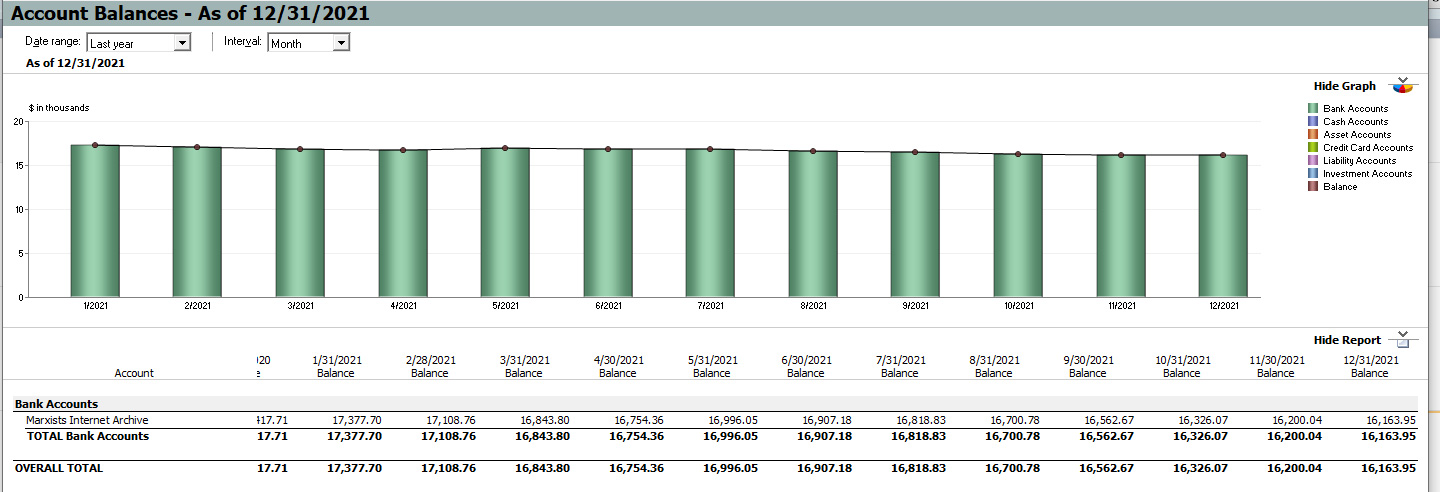This screenshot has height=492, width=1440.
Task: Collapse the Bank Accounts section header
Action: pos(56,404)
